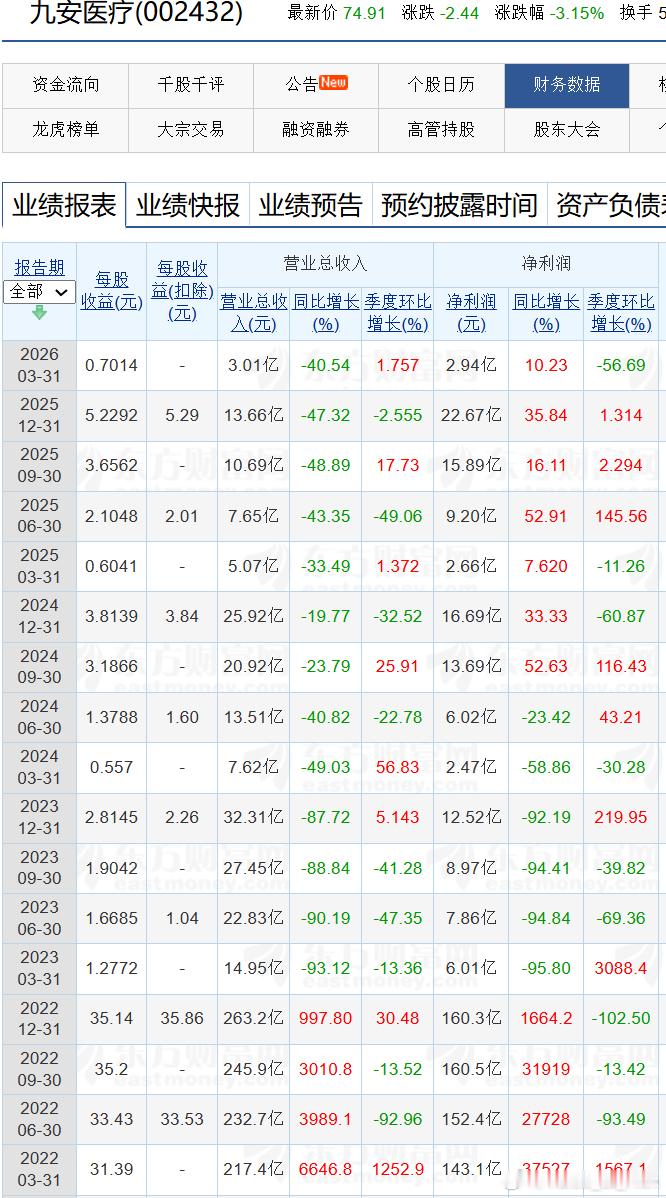The height and width of the screenshot is (1198, 666).
Task: Sort by 净利润(元) column header
Action: click(x=471, y=312)
